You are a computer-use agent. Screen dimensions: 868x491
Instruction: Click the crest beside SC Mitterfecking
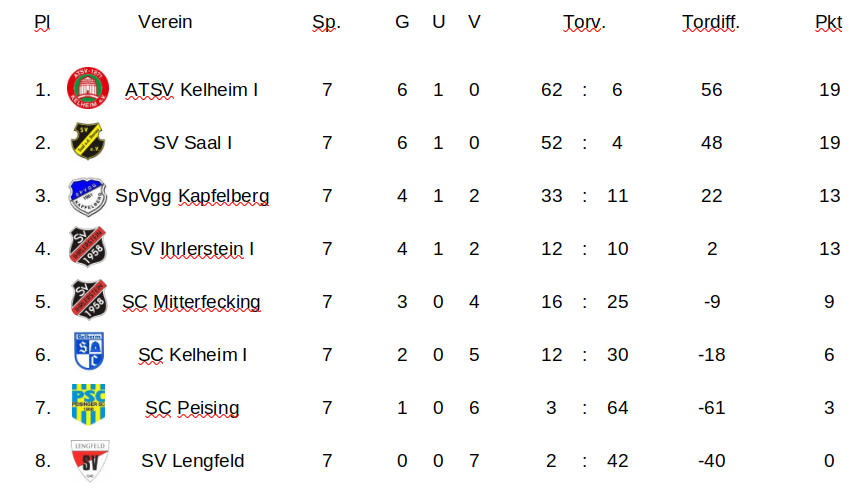[x=88, y=301]
